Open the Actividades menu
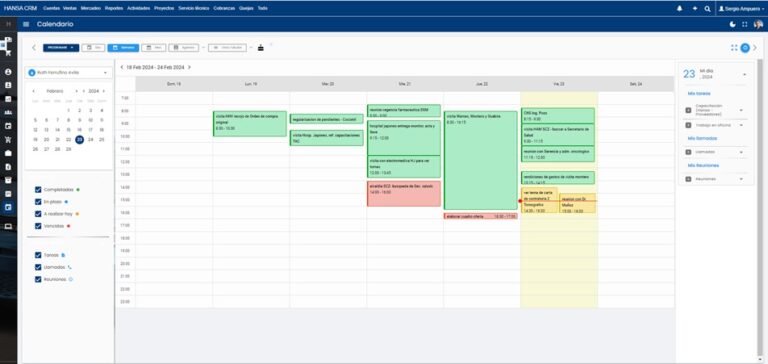 point(138,8)
